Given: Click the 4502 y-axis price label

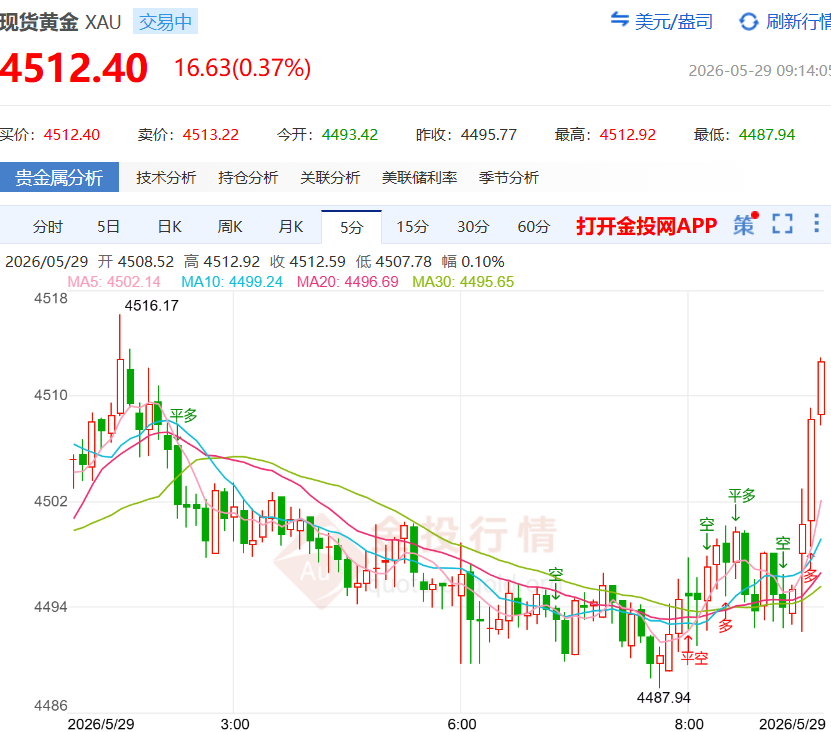Looking at the screenshot, I should tap(51, 501).
